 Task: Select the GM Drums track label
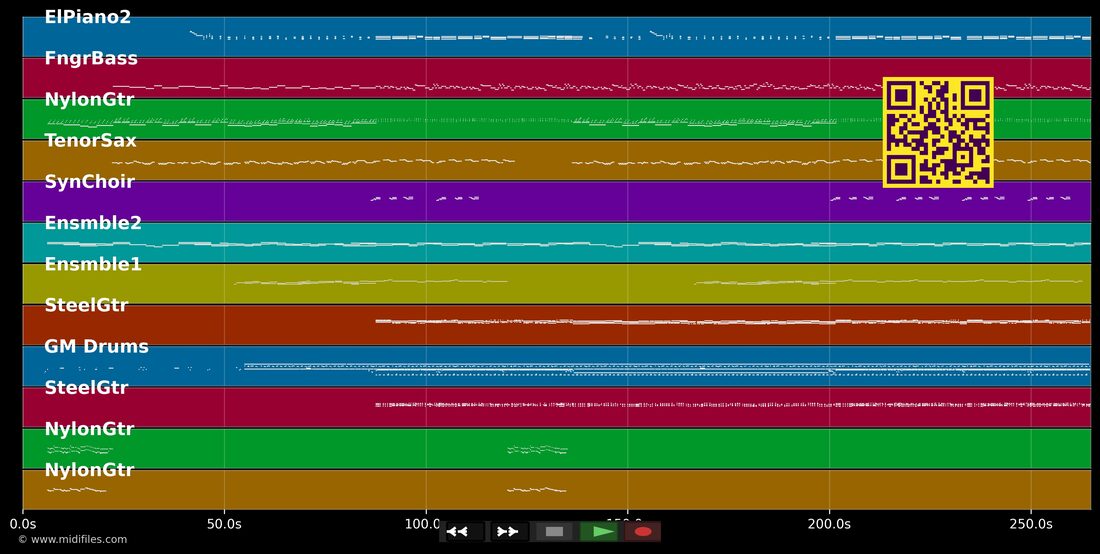tap(96, 346)
